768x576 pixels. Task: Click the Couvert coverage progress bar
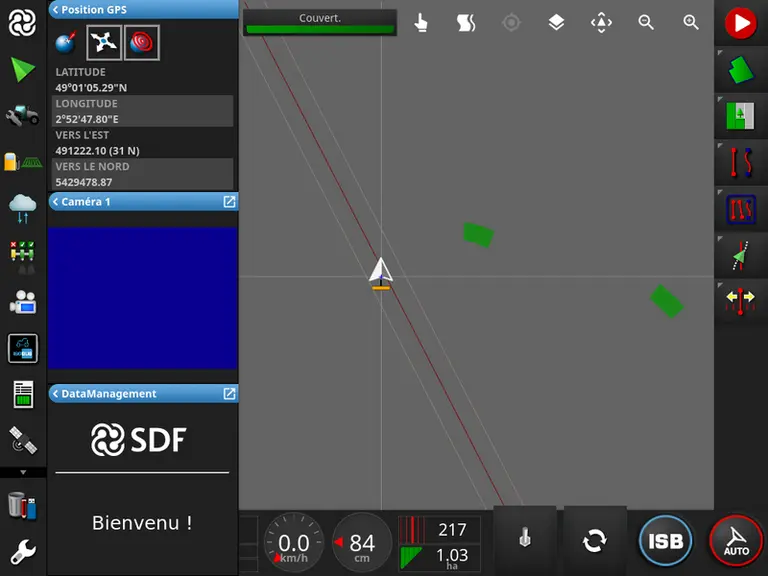[x=320, y=23]
